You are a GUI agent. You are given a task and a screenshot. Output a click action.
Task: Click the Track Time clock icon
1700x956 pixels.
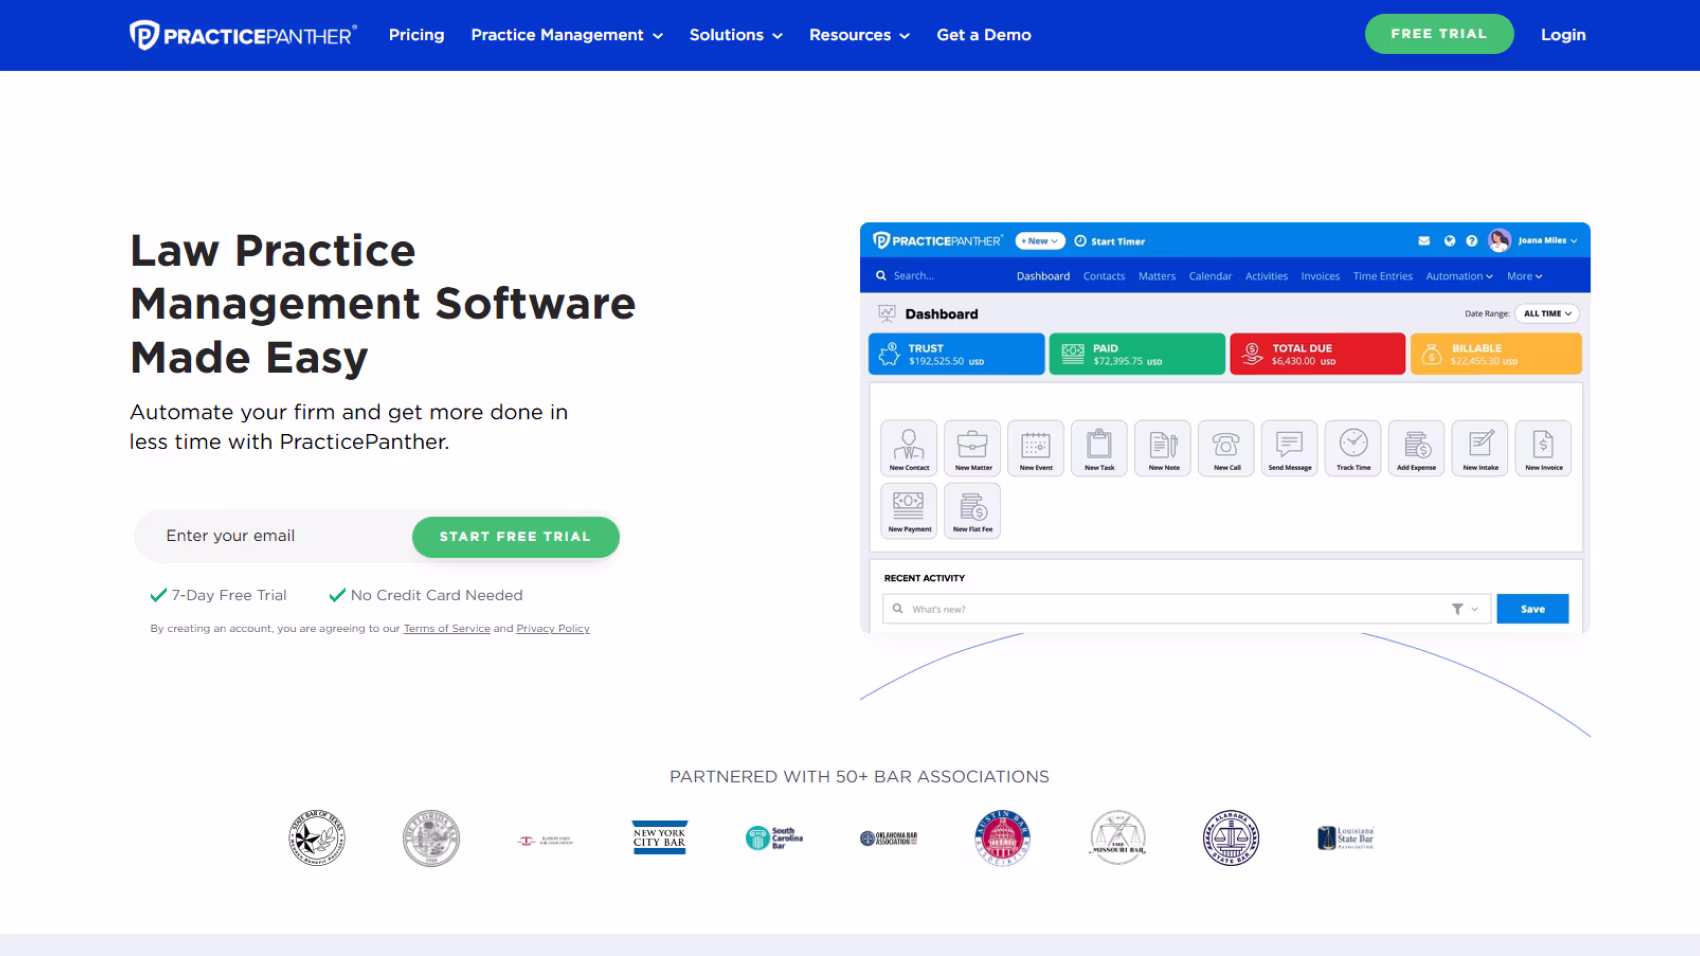click(x=1353, y=447)
